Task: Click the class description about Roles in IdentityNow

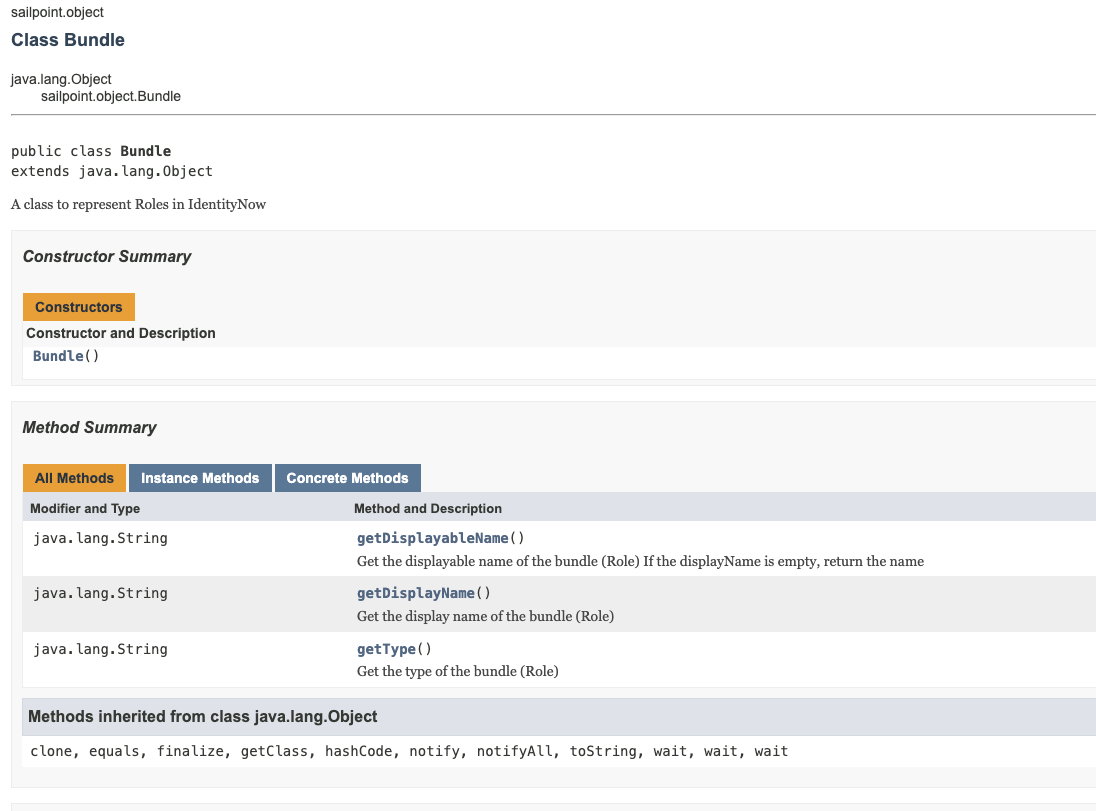Action: tap(139, 205)
